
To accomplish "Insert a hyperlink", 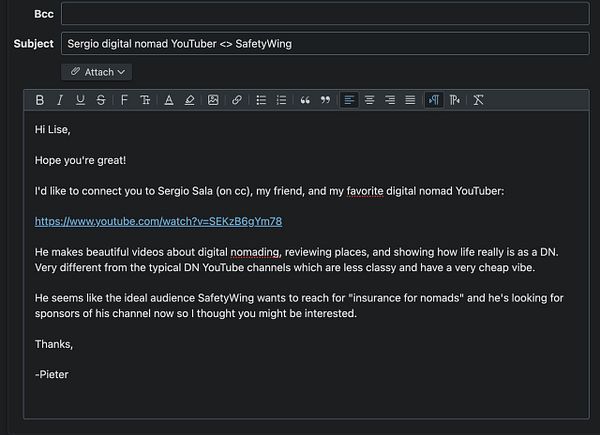I will point(237,100).
